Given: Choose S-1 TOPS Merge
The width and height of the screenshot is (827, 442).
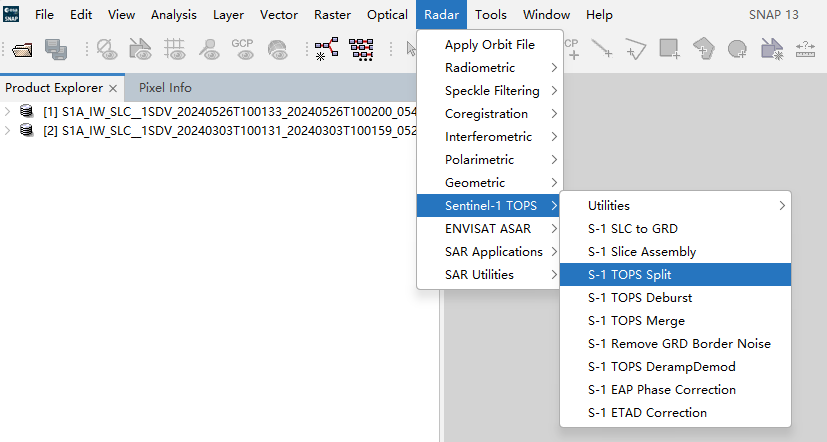Looking at the screenshot, I should [x=676, y=321].
